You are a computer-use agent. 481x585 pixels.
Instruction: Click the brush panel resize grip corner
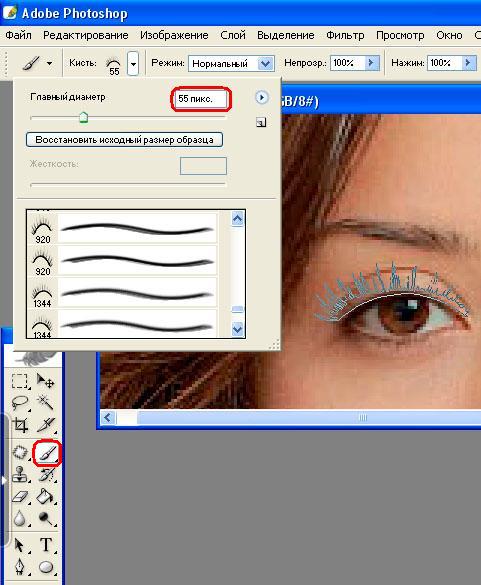click(x=274, y=345)
